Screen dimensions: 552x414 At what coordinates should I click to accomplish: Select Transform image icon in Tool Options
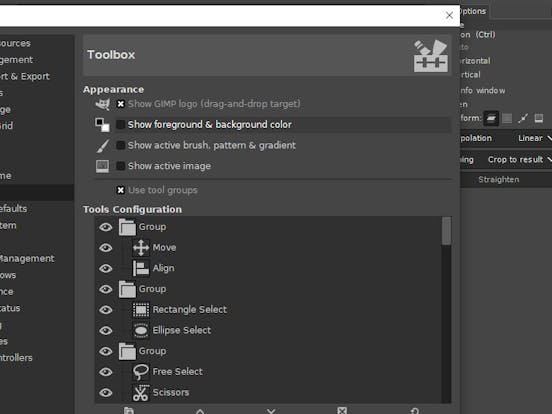pos(539,118)
